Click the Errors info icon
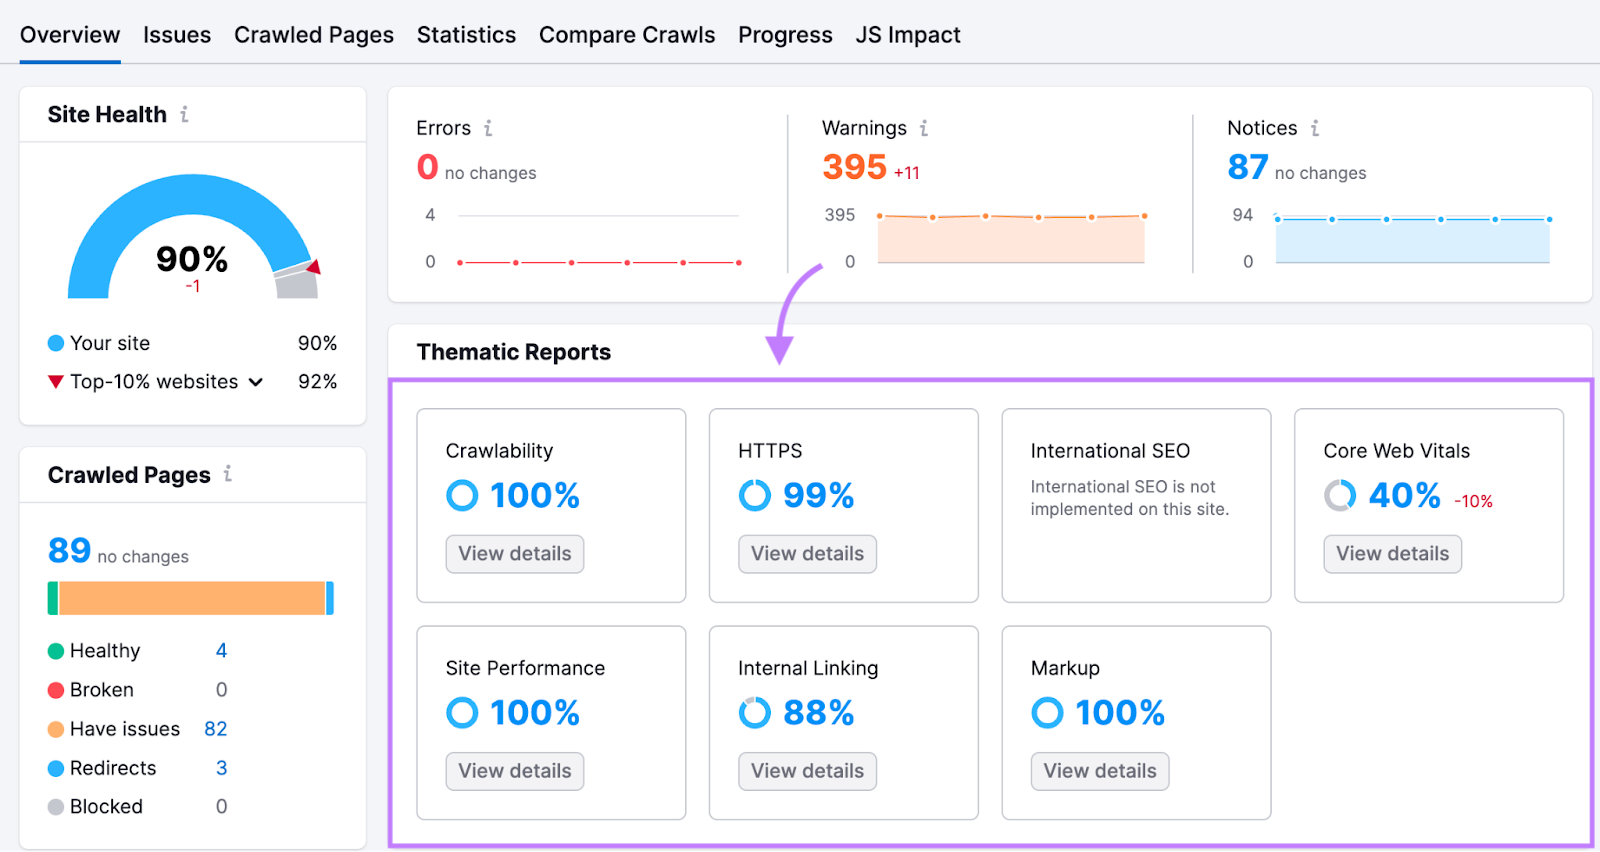 coord(488,128)
